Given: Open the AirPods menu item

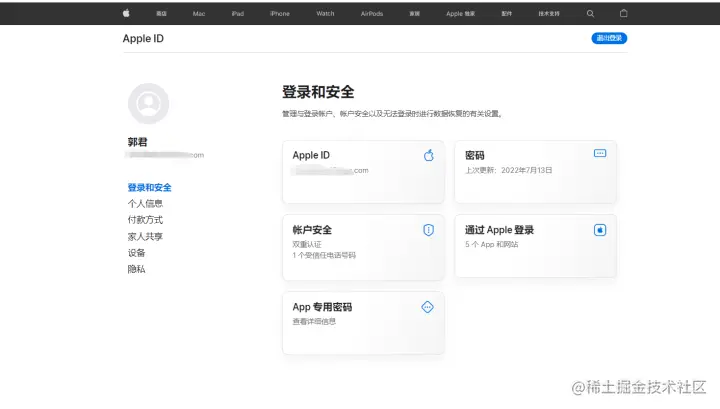Looking at the screenshot, I should 371,14.
